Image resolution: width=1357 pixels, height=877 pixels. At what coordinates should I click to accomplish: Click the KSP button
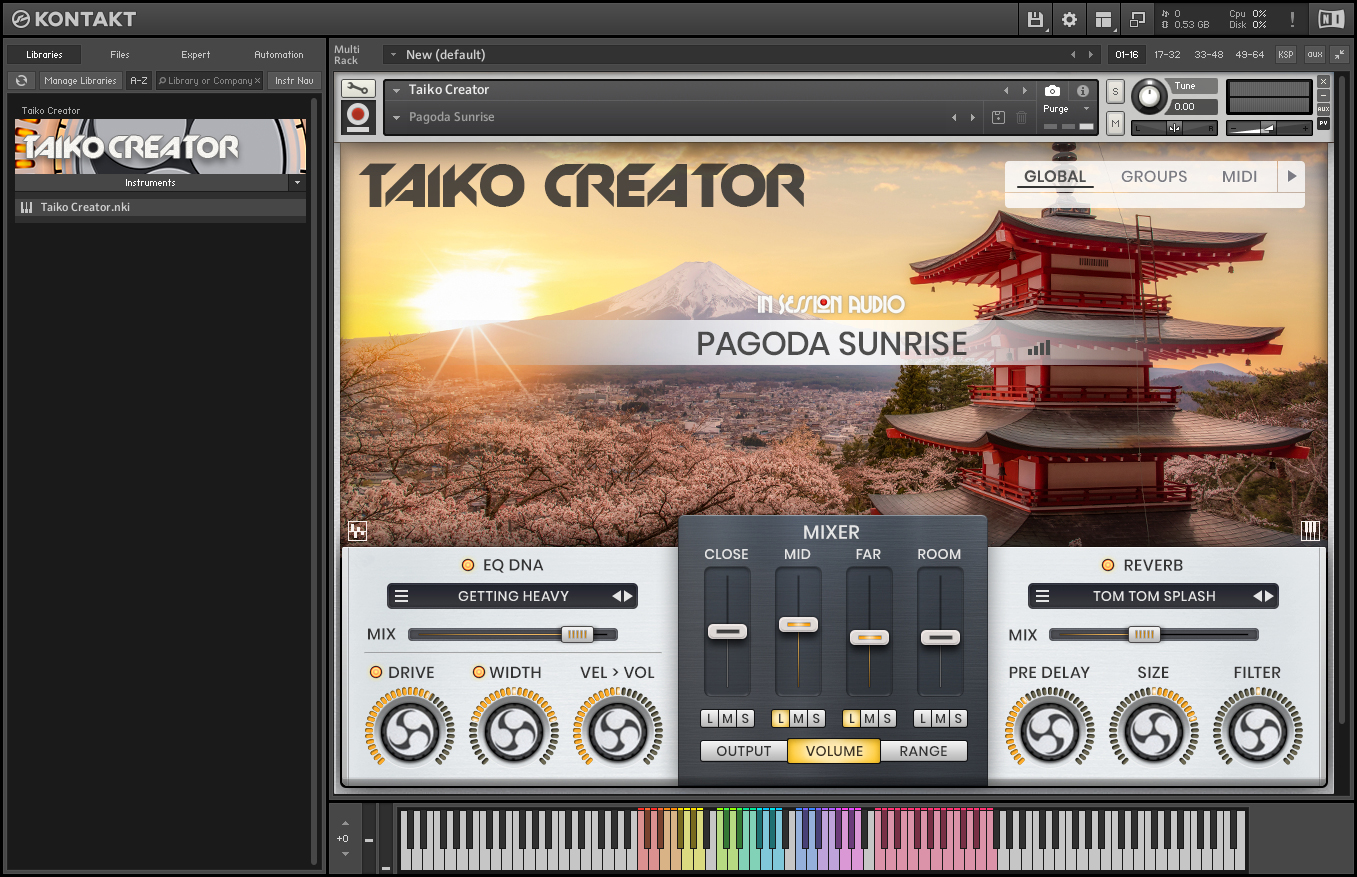pyautogui.click(x=1286, y=55)
